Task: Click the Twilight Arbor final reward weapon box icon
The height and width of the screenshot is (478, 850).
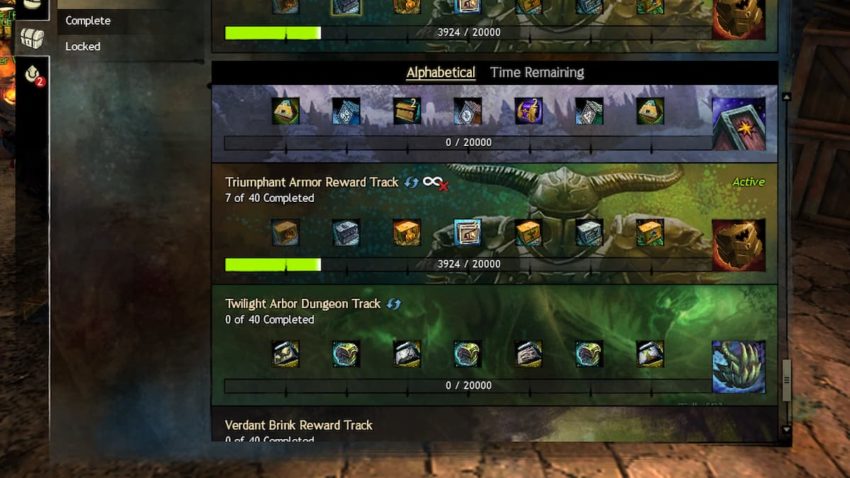Action: [738, 367]
